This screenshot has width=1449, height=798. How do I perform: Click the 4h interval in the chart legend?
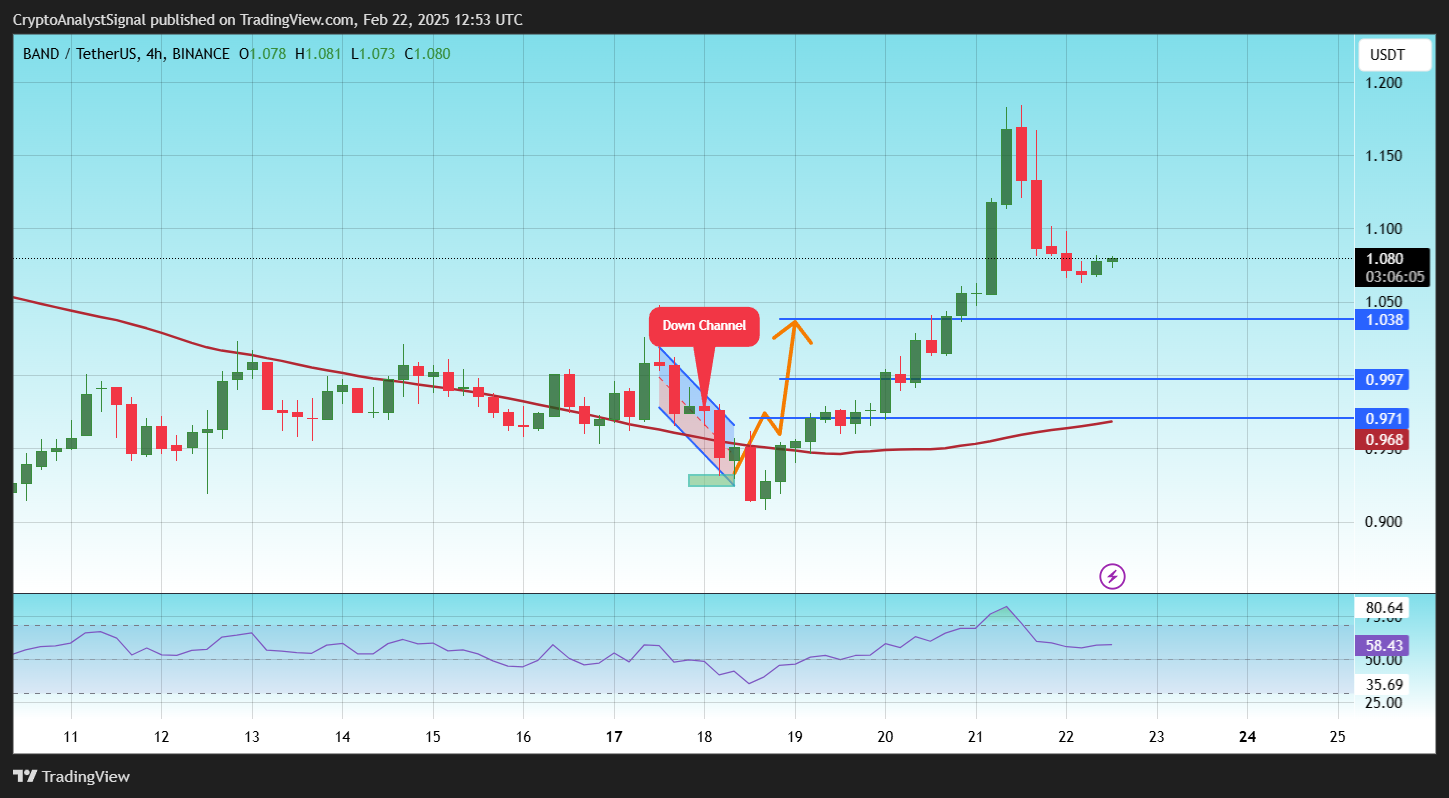pos(155,54)
